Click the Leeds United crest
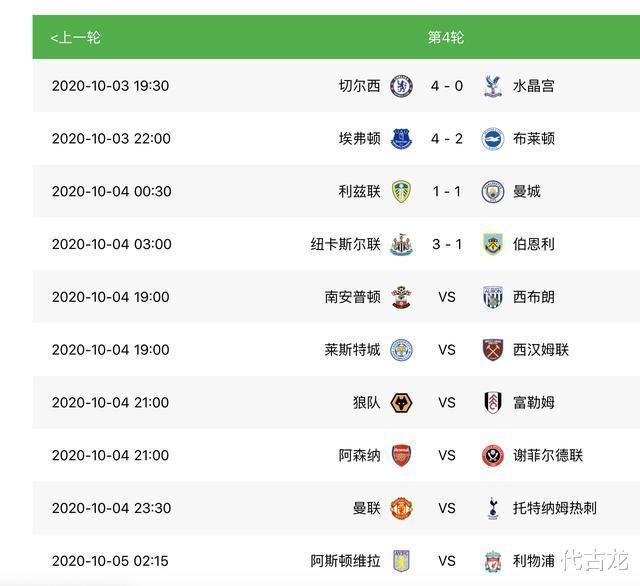 [401, 191]
